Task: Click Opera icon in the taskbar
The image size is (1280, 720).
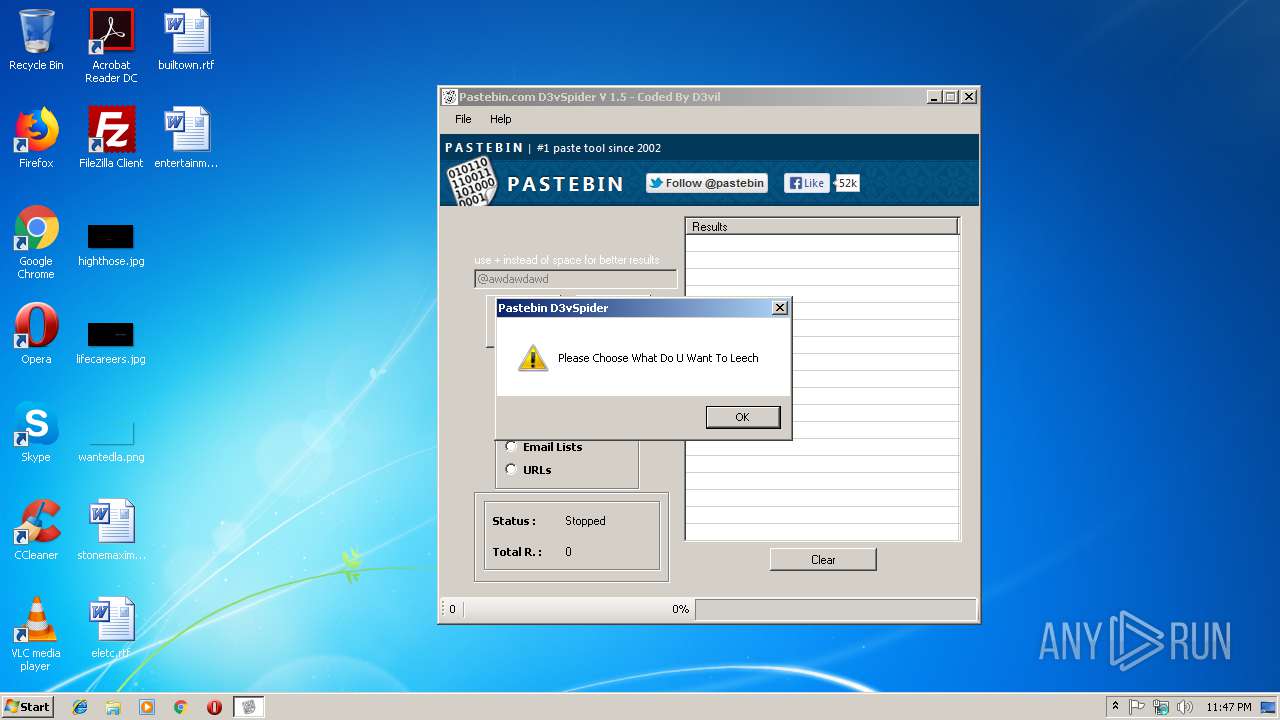Action: (x=214, y=707)
